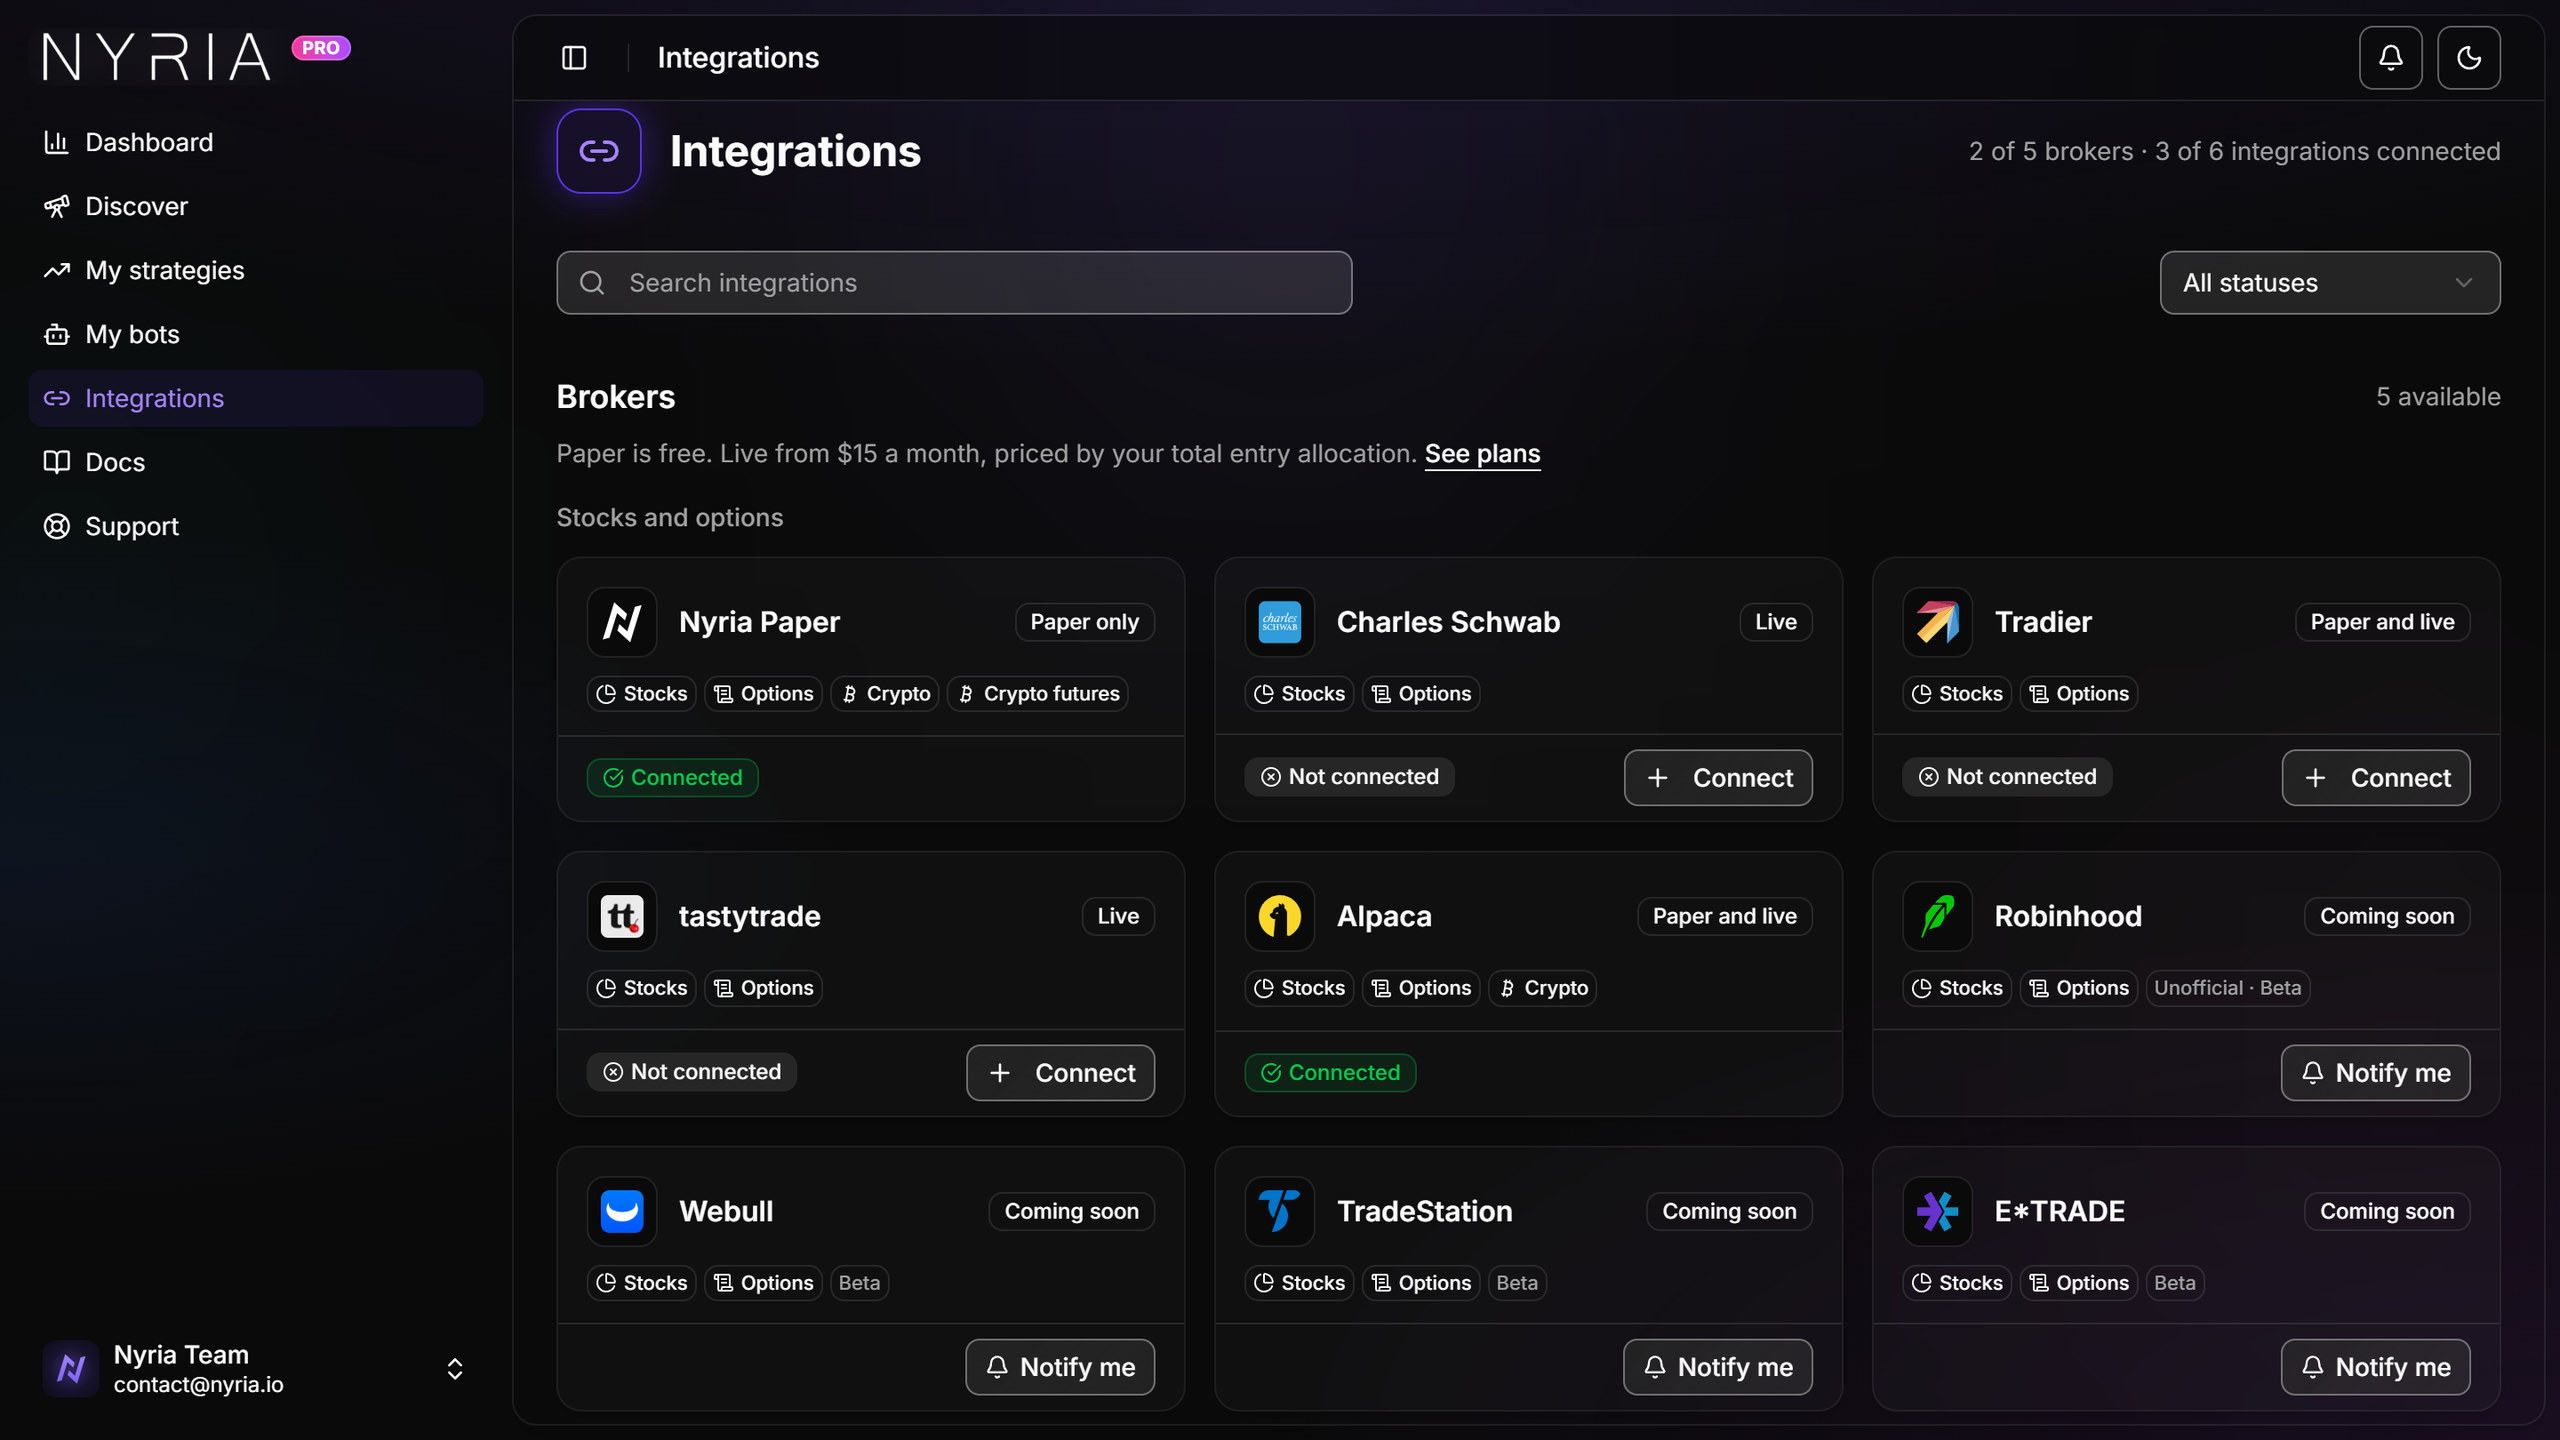Click the Tradier logo icon

coord(1938,622)
